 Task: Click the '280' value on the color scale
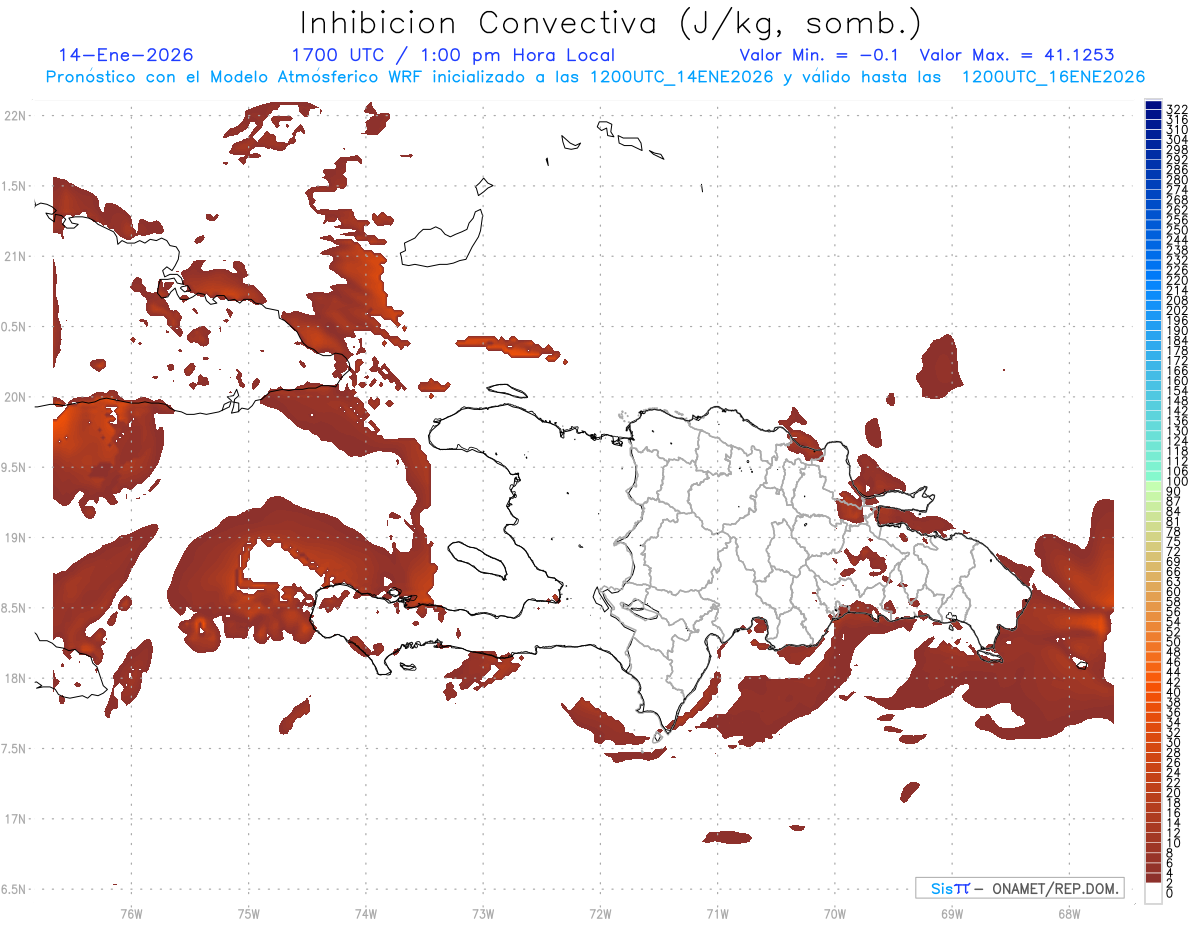1177,179
